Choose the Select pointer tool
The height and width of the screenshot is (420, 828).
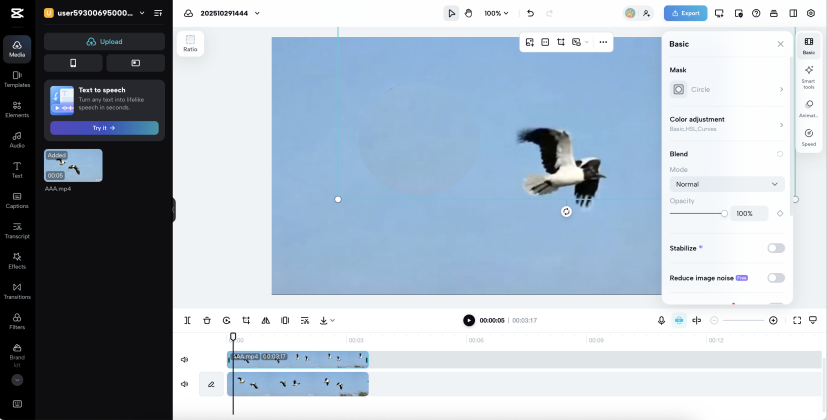click(x=451, y=13)
